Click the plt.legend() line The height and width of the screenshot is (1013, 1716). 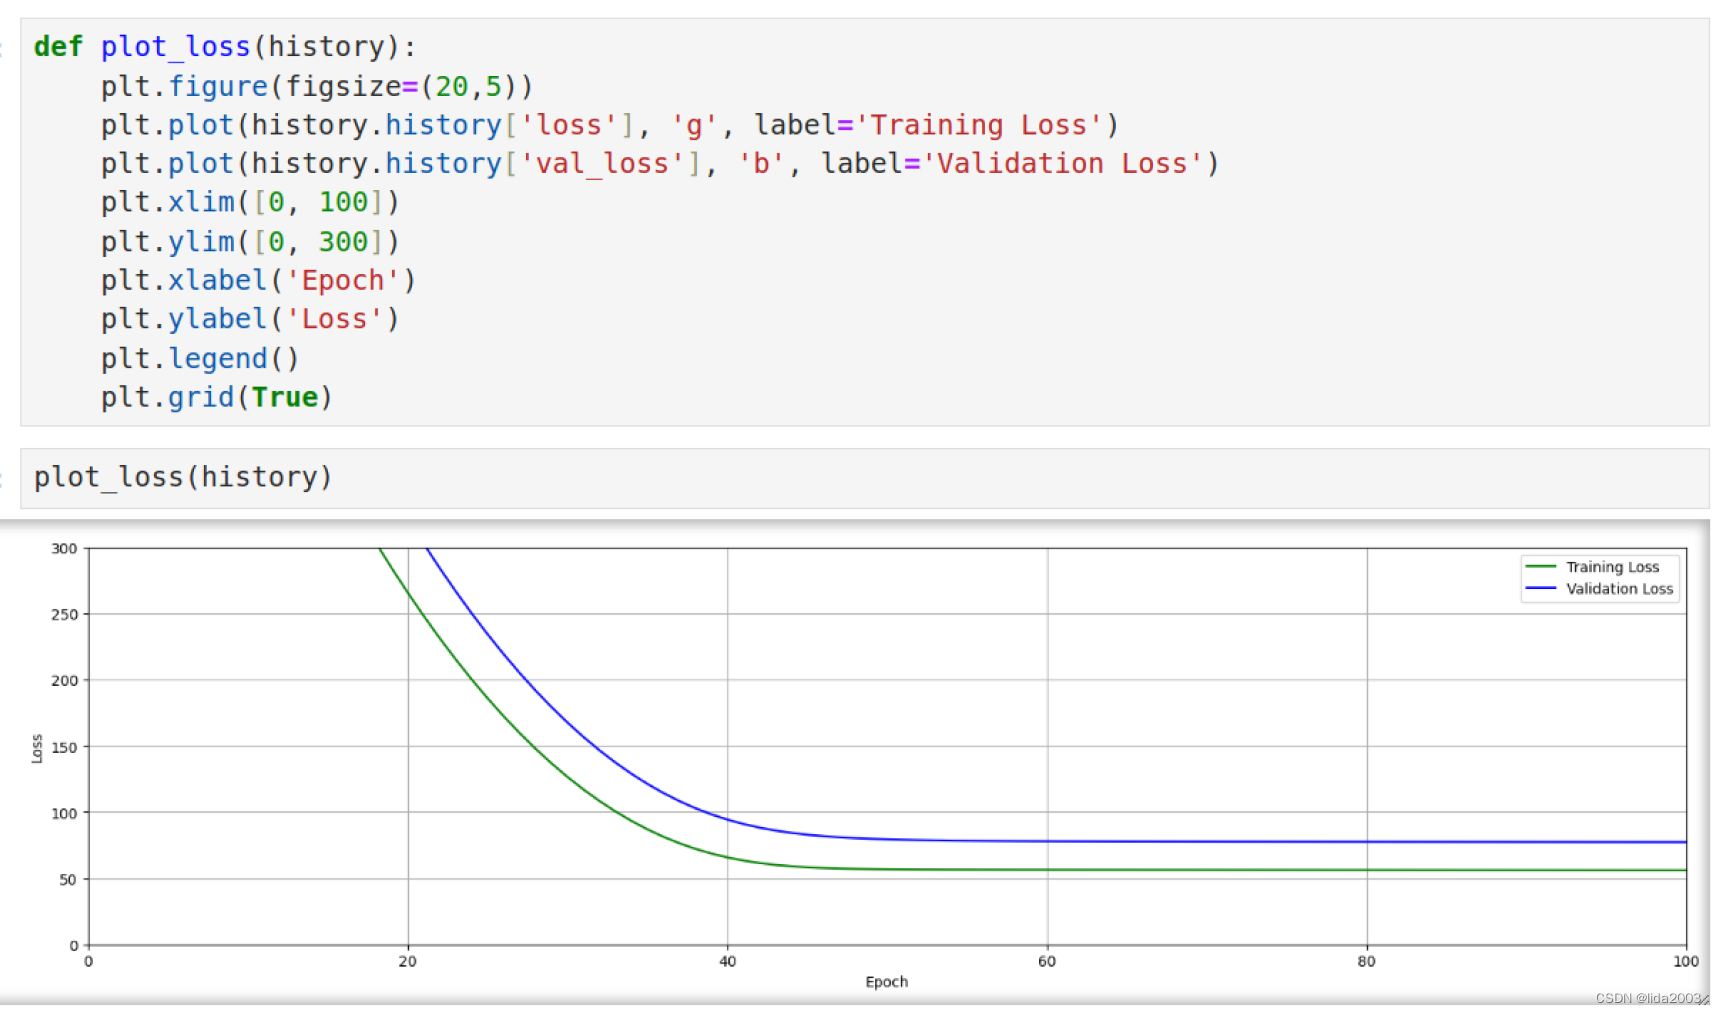(x=200, y=359)
